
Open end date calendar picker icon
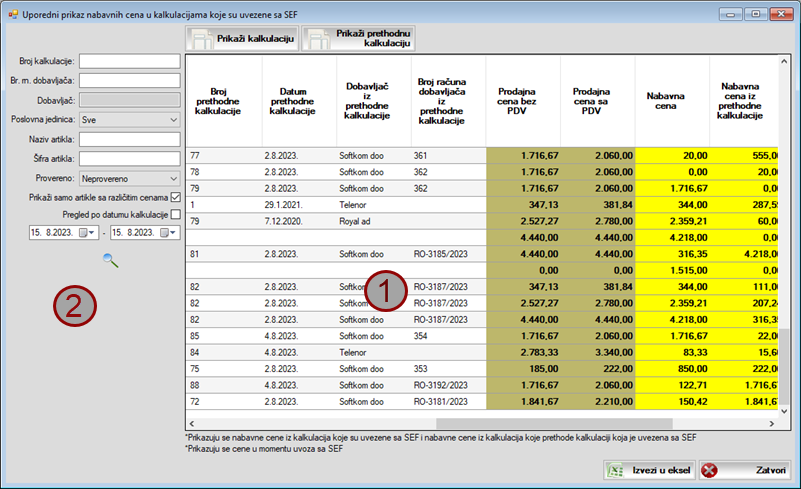(x=168, y=232)
